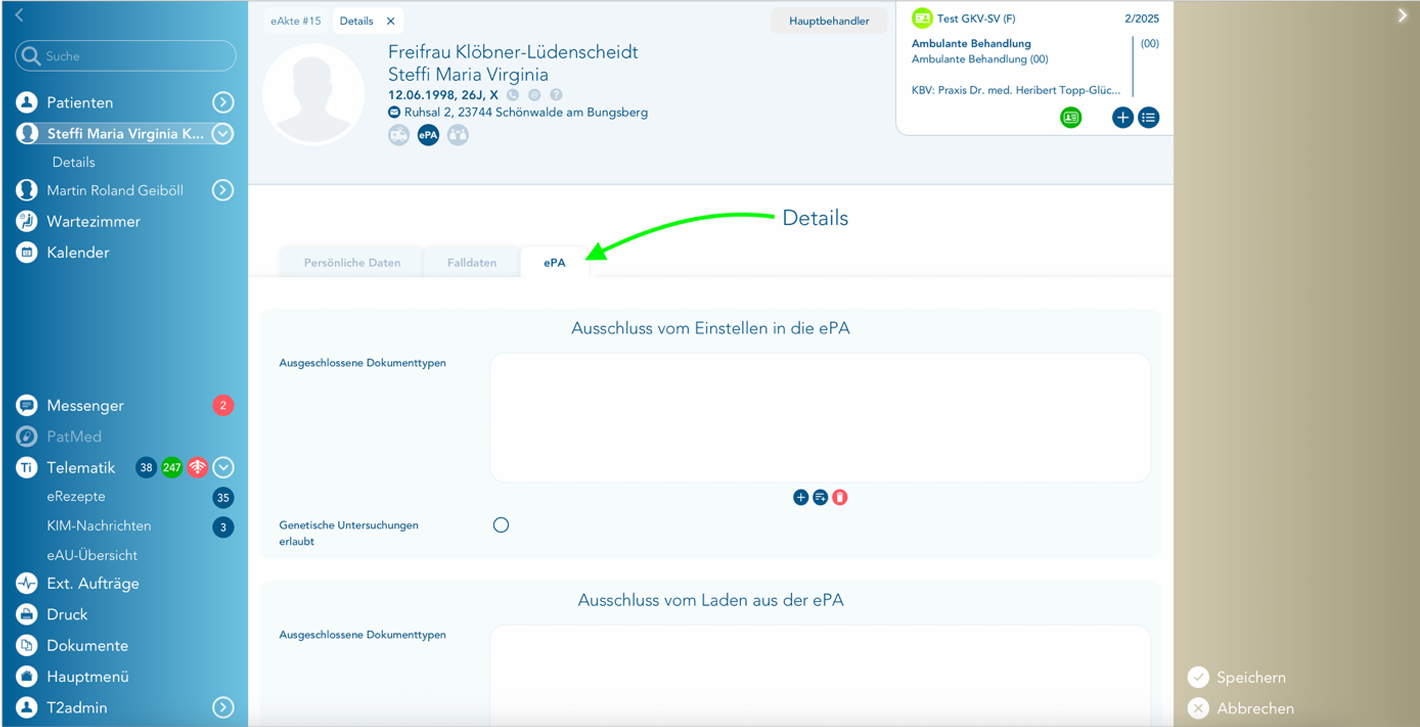
Task: Open the green insurance card icon under the case panel
Action: point(1071,117)
